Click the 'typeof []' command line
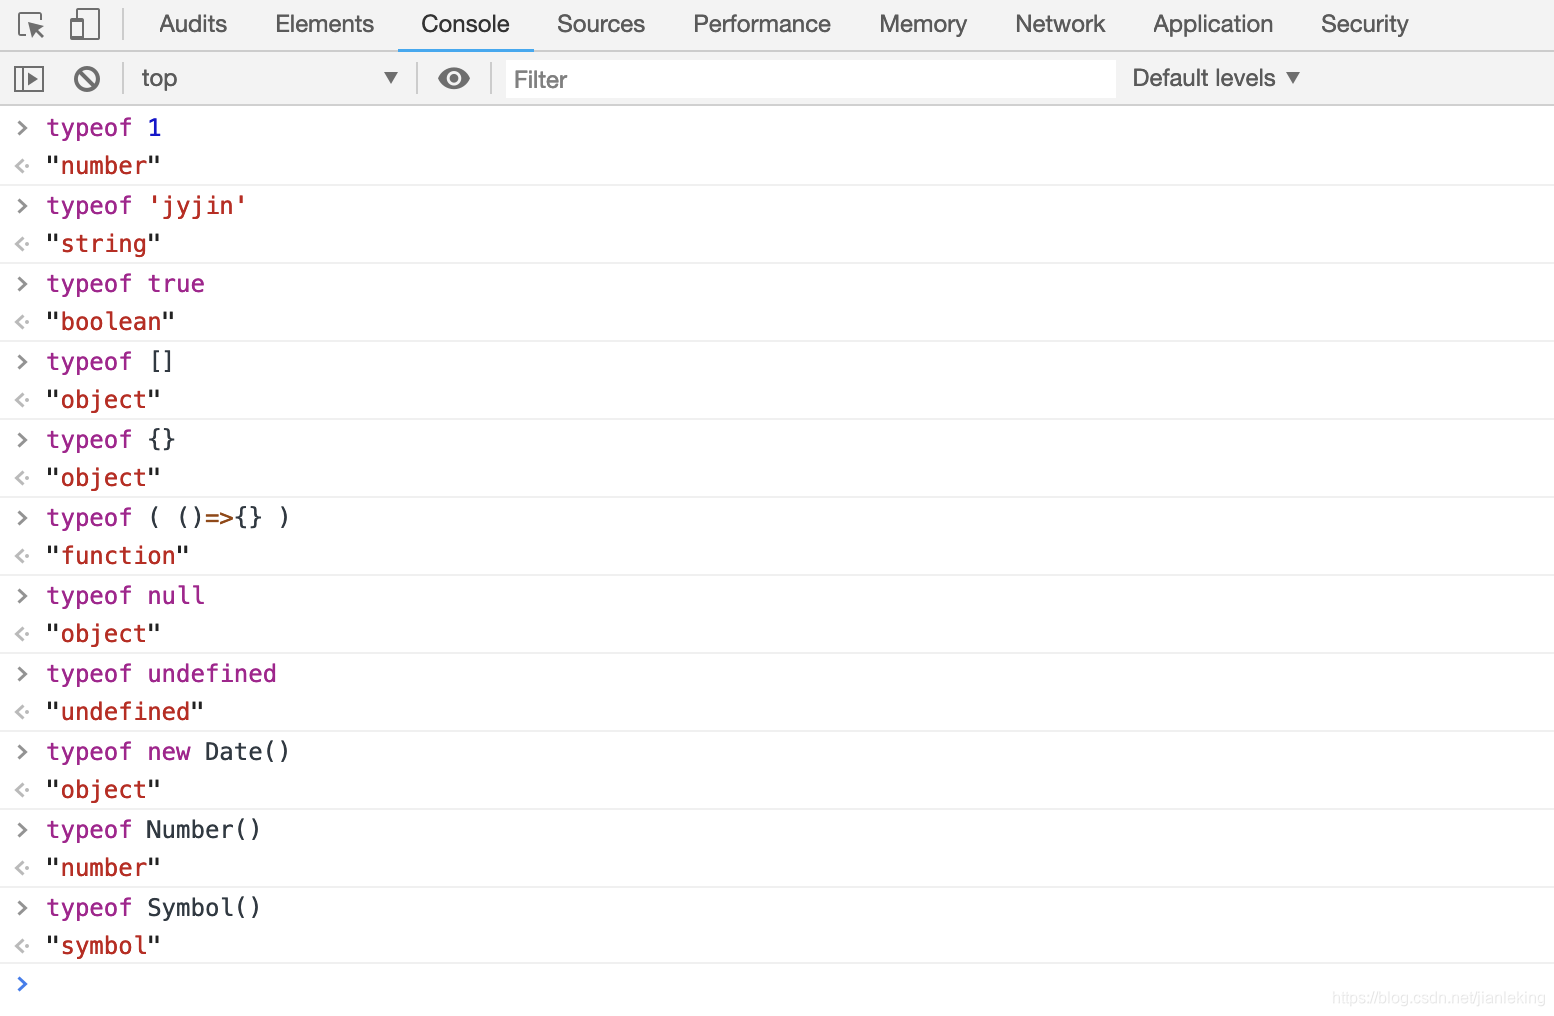 pyautogui.click(x=110, y=362)
